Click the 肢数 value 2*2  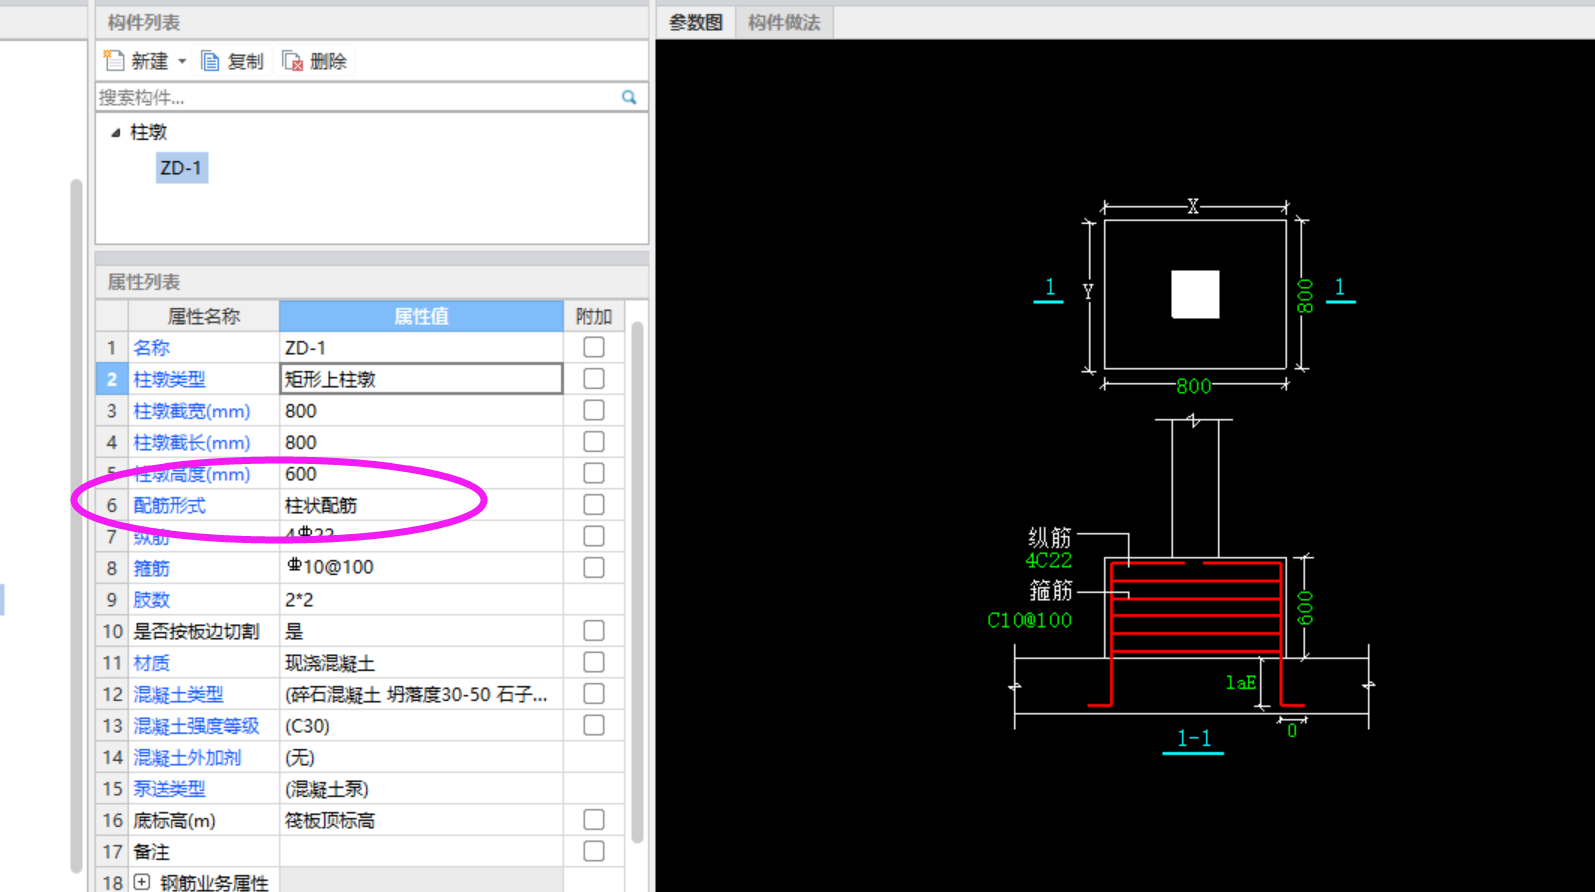(421, 600)
